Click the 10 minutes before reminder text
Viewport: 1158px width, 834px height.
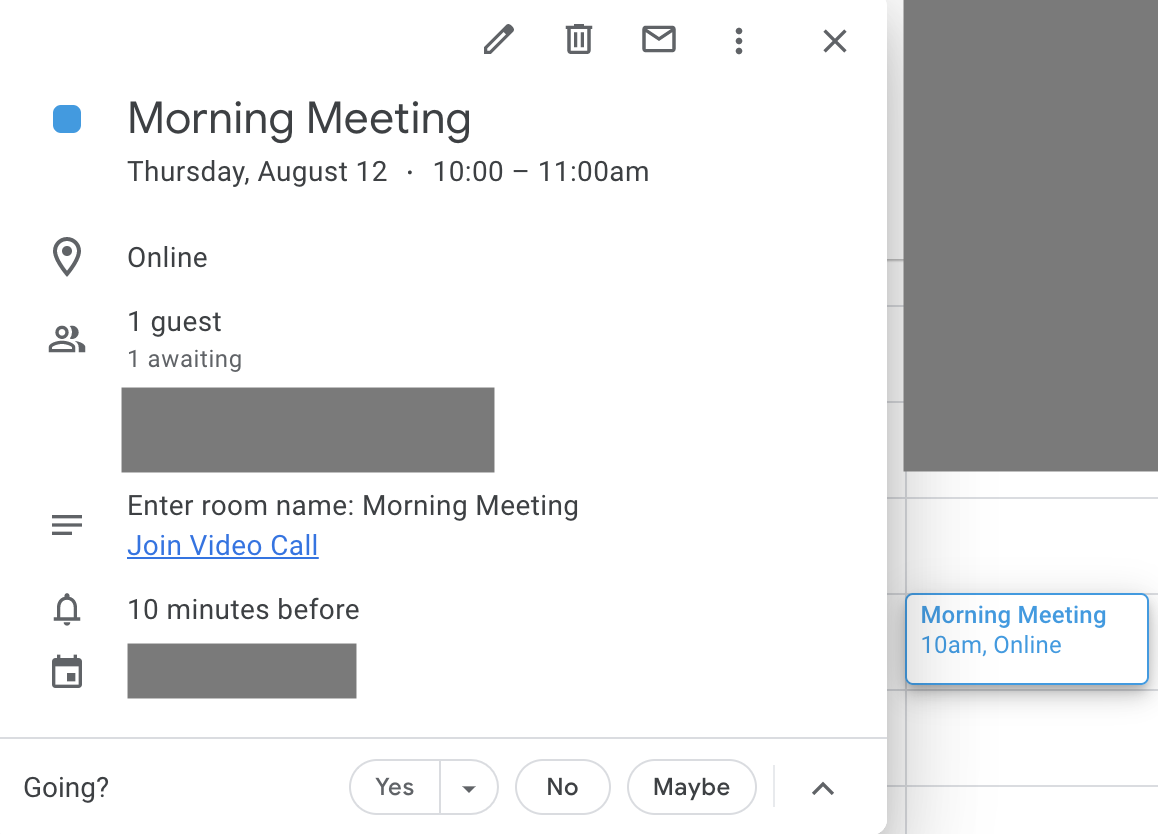tap(243, 609)
